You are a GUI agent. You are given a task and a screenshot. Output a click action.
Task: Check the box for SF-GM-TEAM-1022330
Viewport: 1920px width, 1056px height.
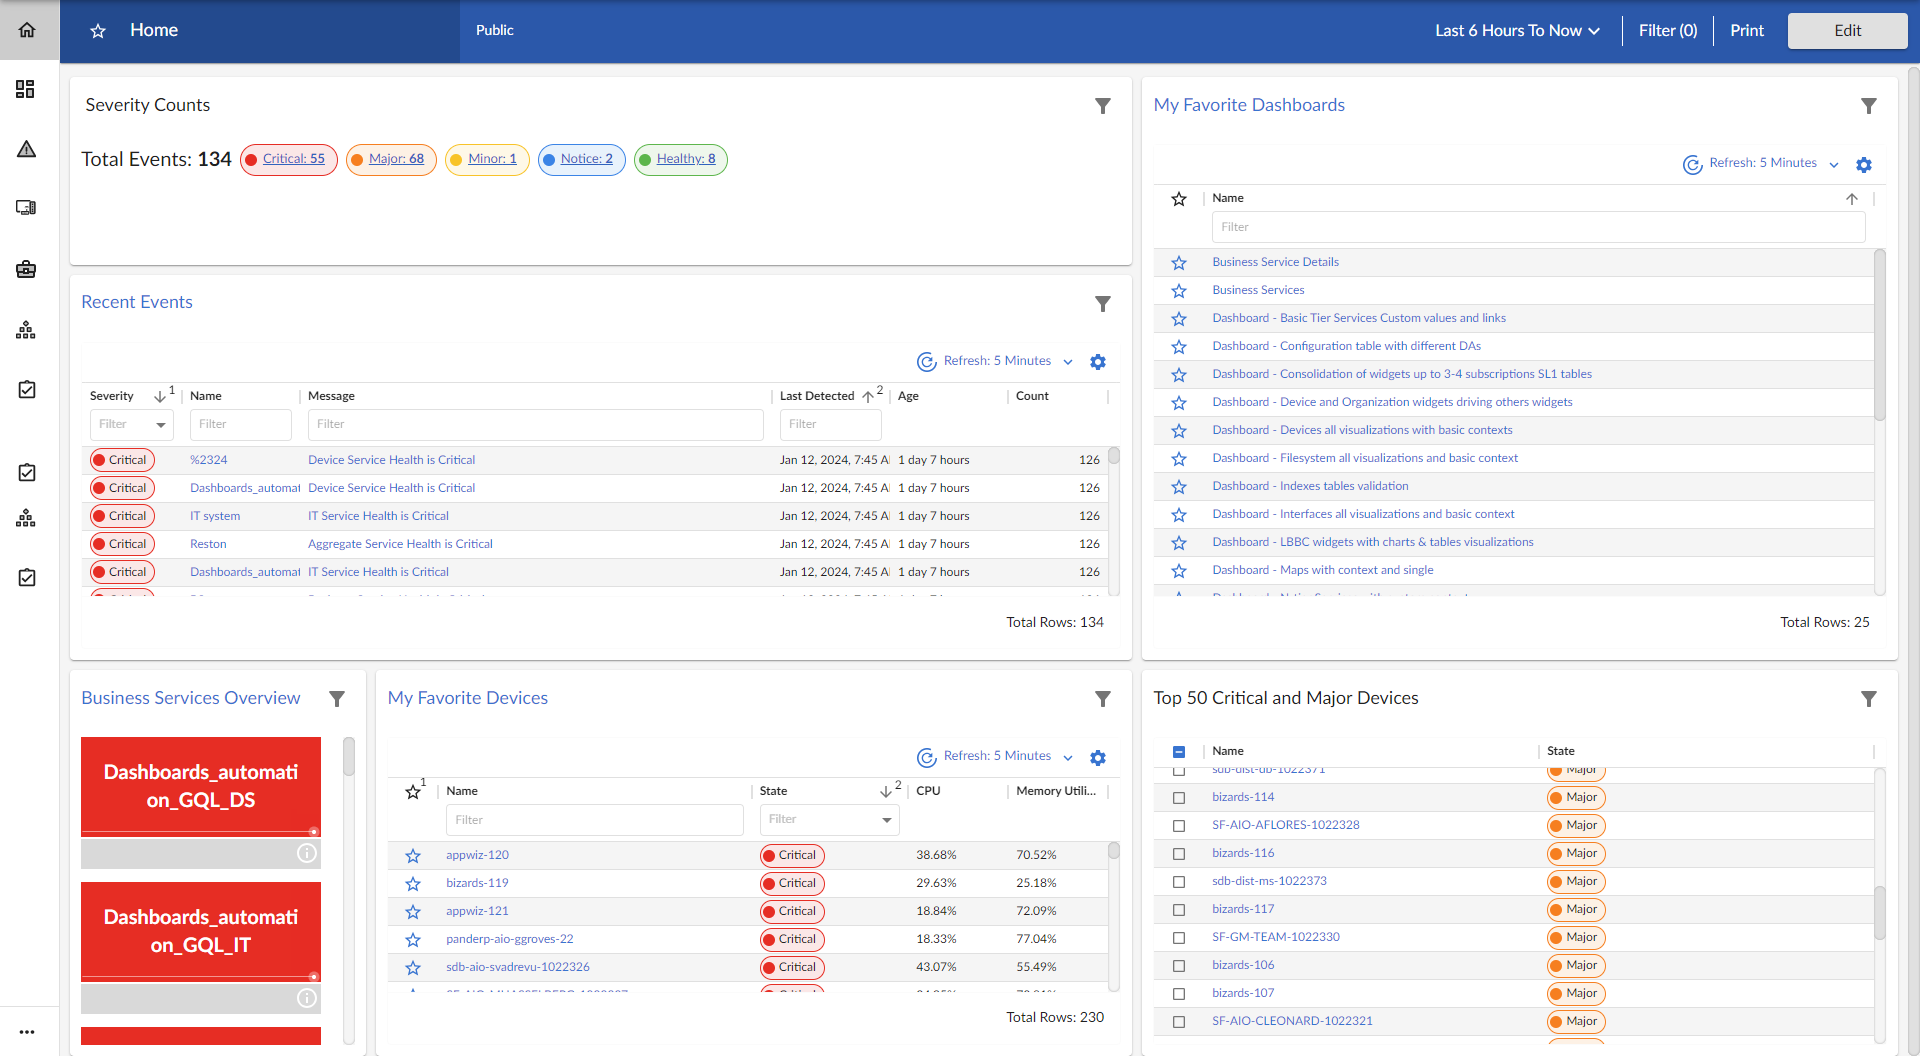(x=1179, y=938)
